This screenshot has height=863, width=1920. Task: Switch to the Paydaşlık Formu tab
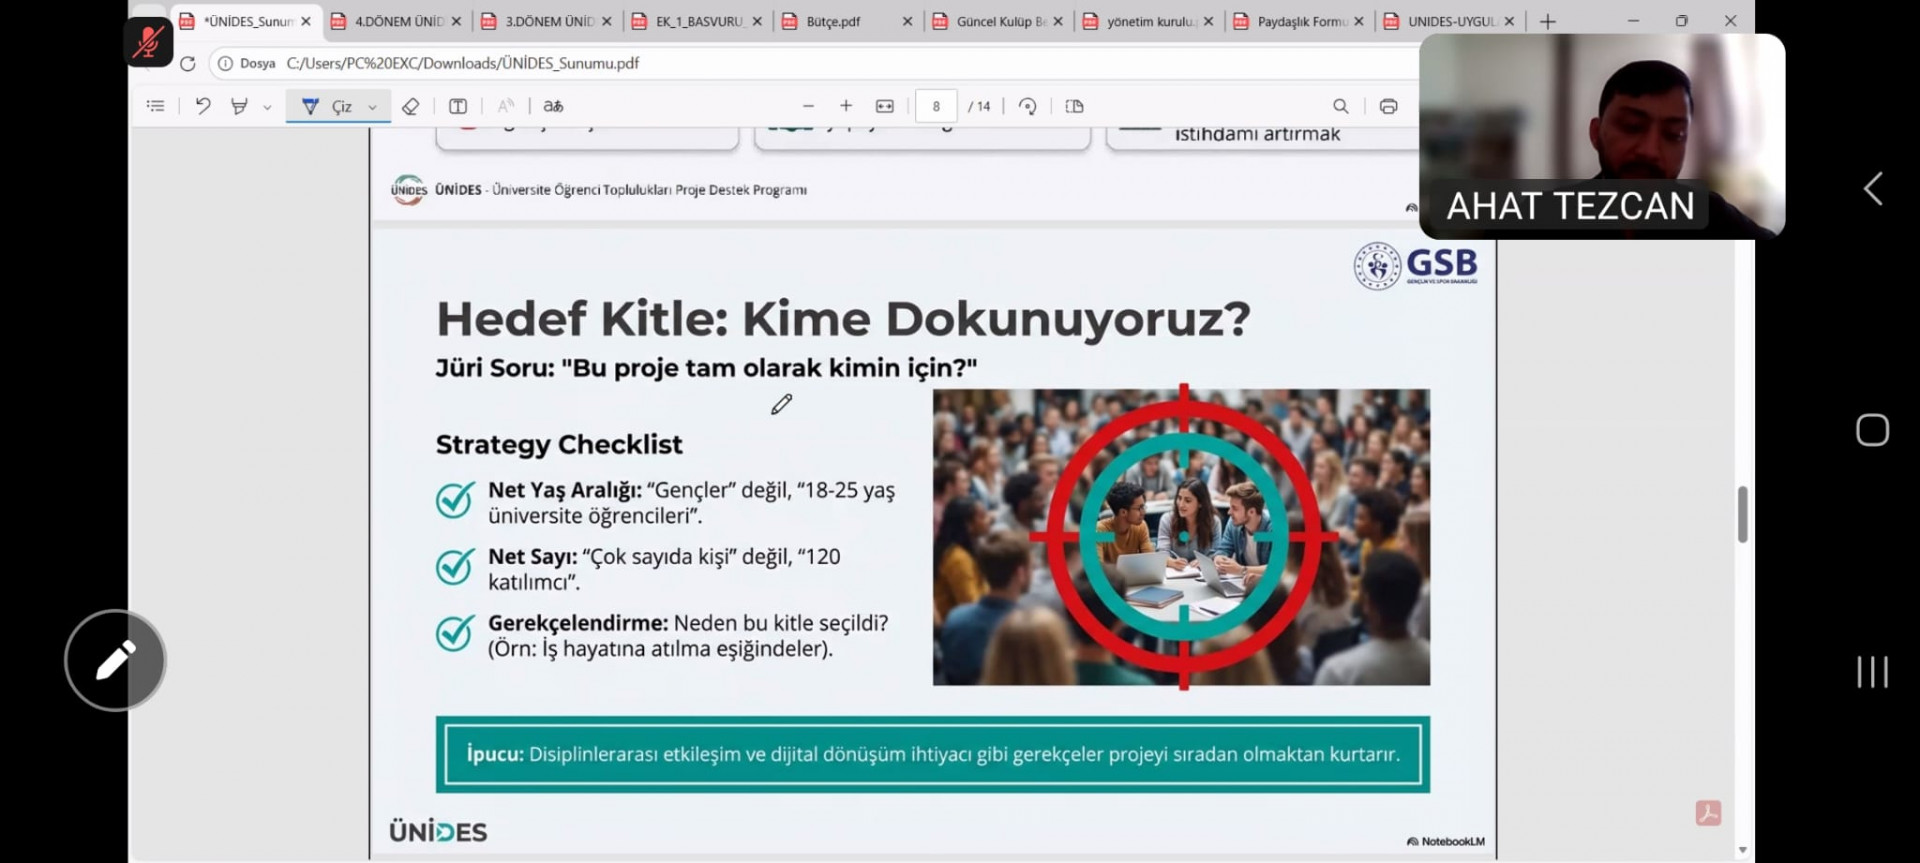[1300, 21]
